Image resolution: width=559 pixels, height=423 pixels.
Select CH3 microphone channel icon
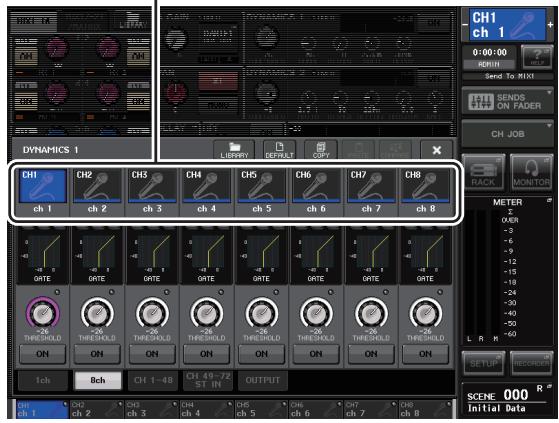pos(152,186)
